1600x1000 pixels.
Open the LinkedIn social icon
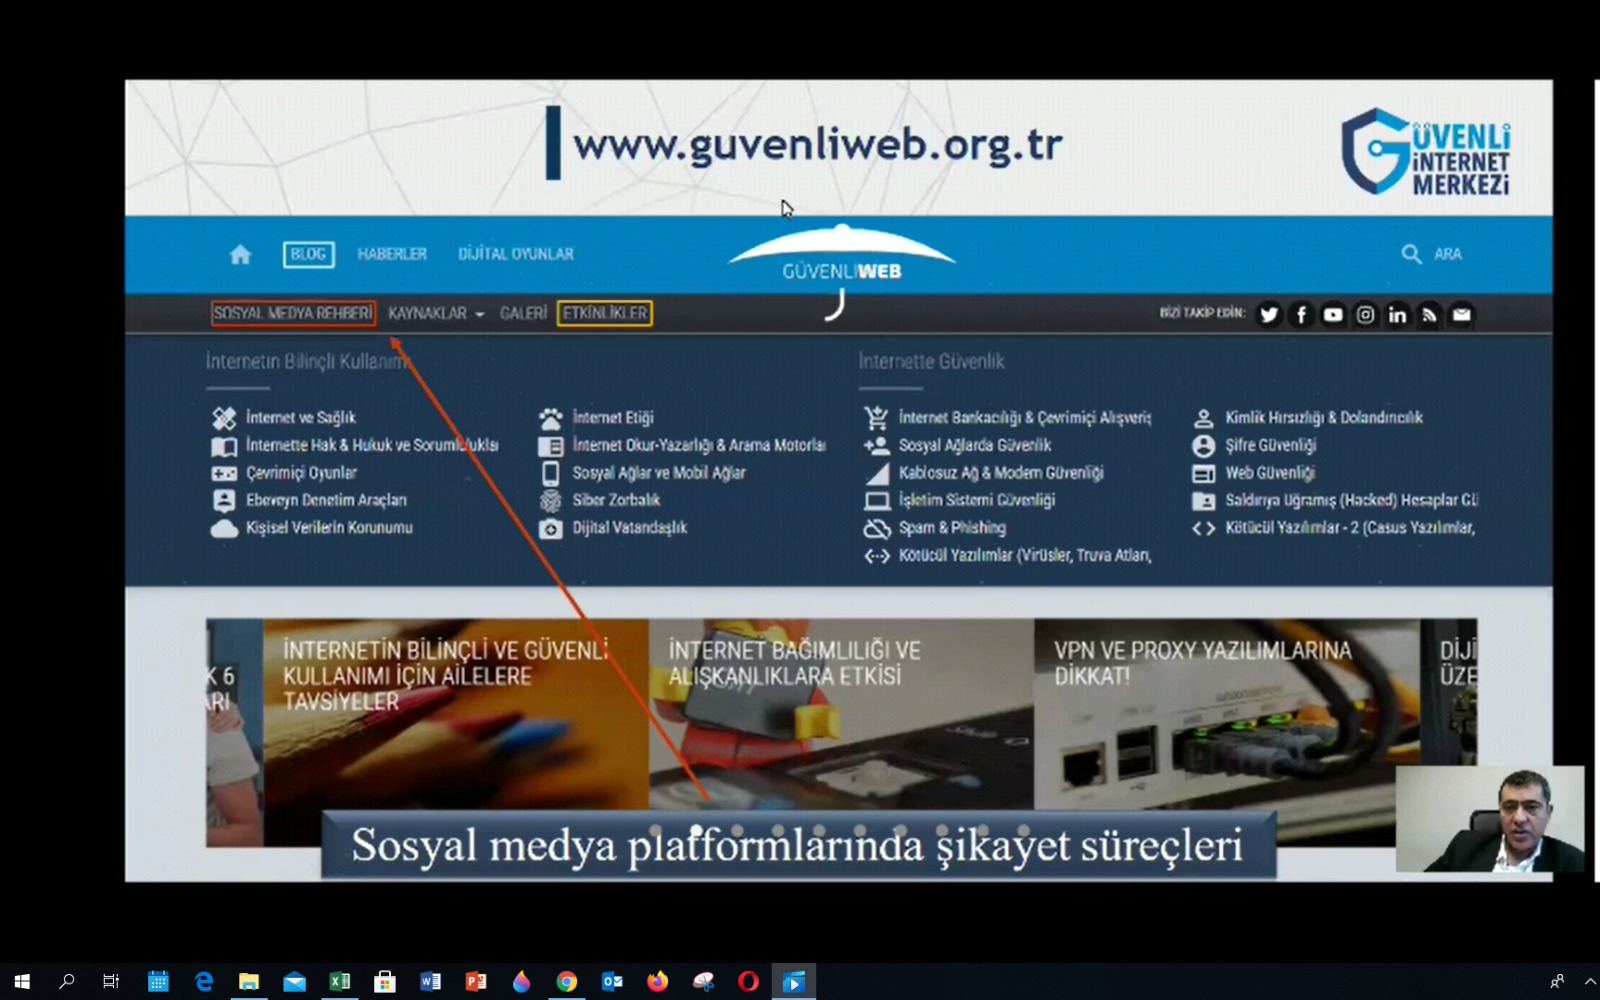pos(1397,315)
